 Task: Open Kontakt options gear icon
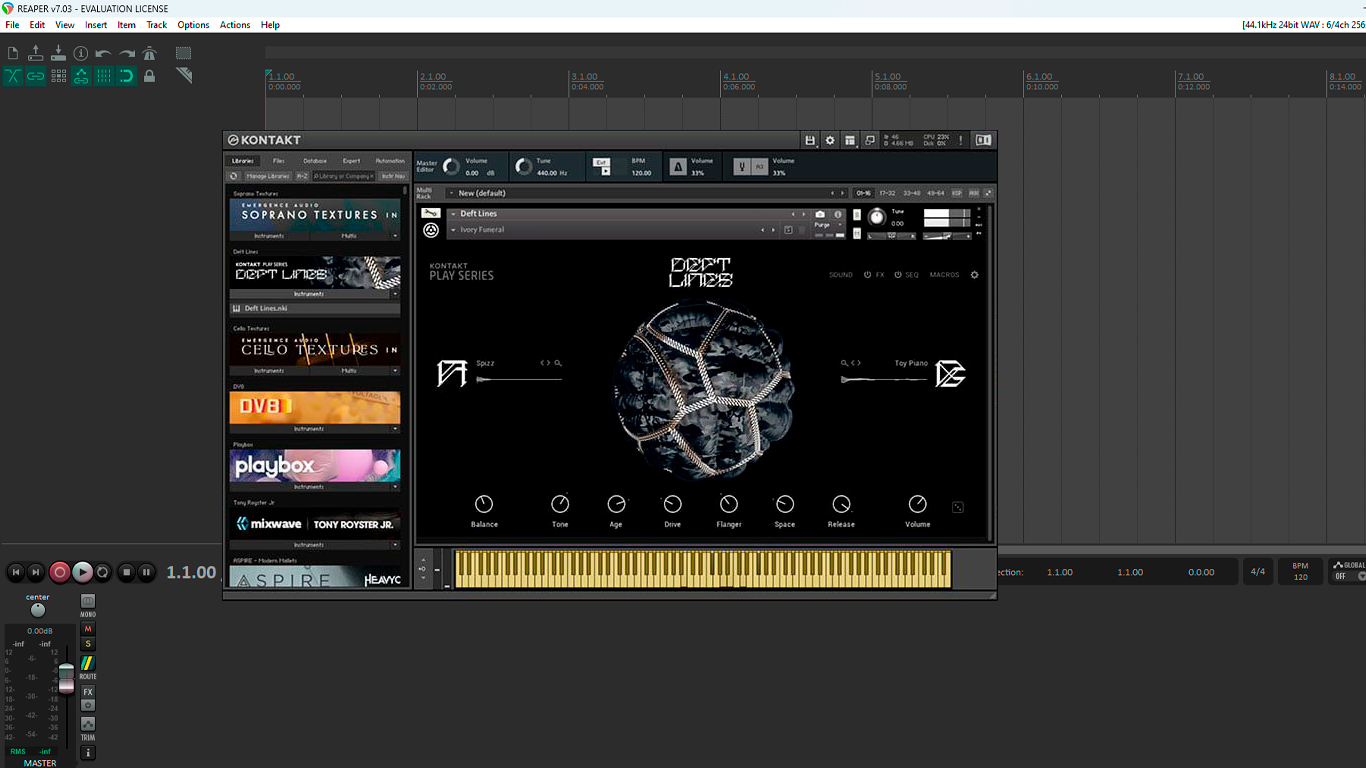point(830,140)
